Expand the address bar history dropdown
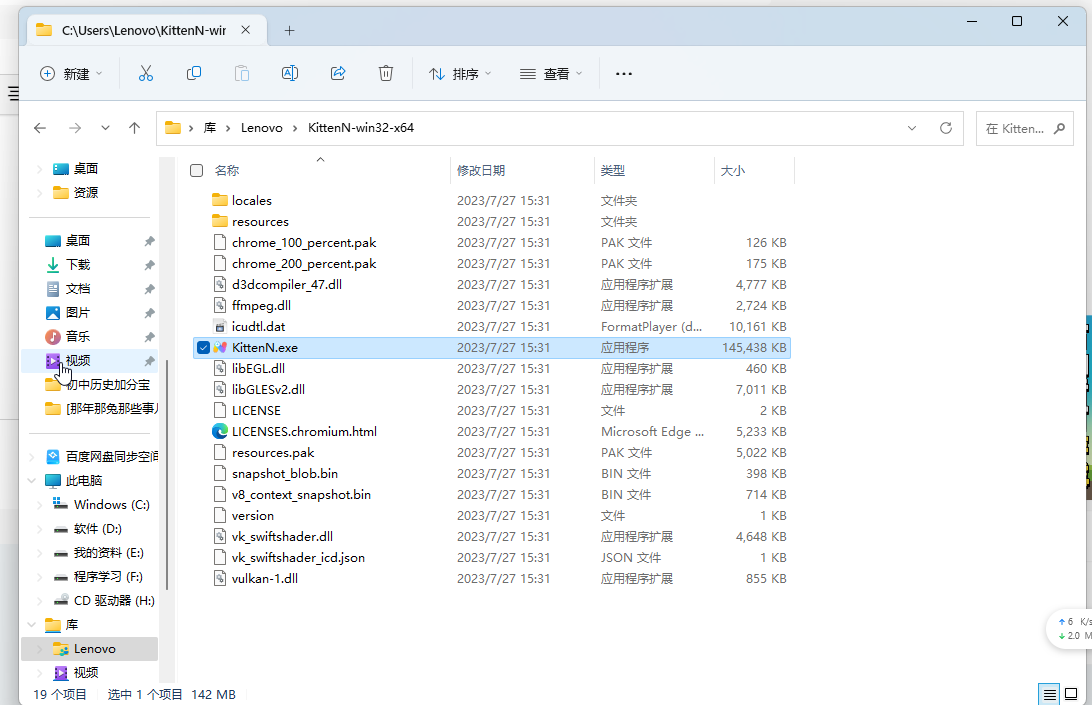The height and width of the screenshot is (705, 1092). point(912,128)
